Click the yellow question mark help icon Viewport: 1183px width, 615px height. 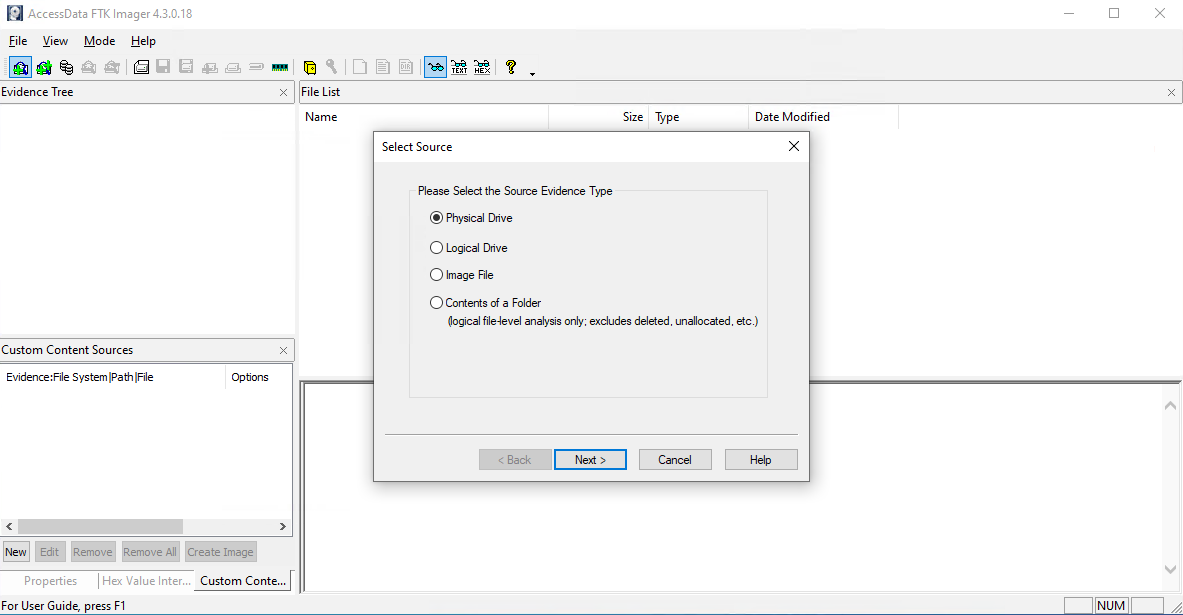[511, 67]
